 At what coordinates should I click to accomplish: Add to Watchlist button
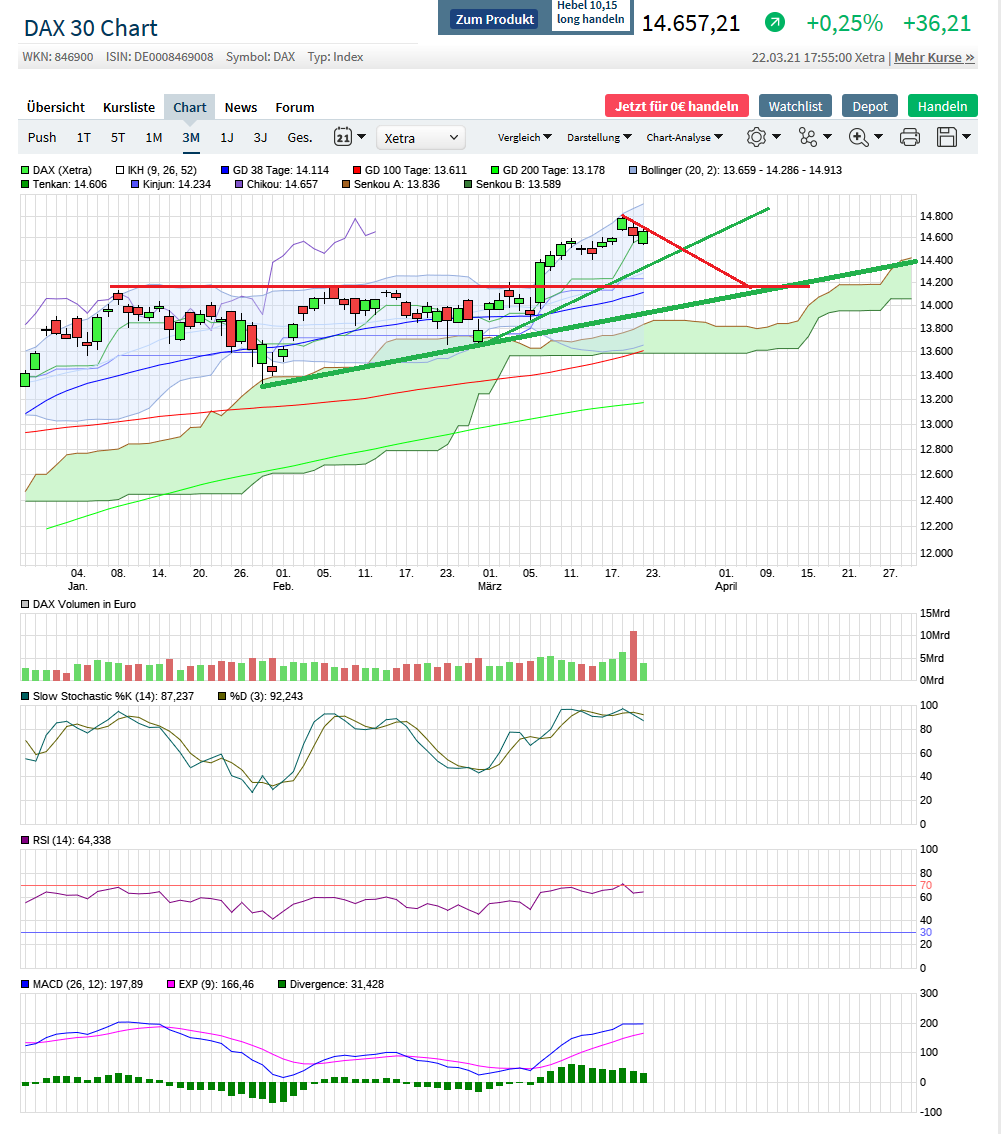[796, 106]
